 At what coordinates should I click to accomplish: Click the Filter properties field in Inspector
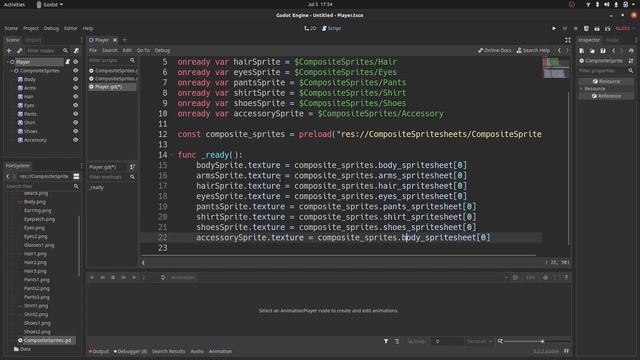pyautogui.click(x=606, y=71)
